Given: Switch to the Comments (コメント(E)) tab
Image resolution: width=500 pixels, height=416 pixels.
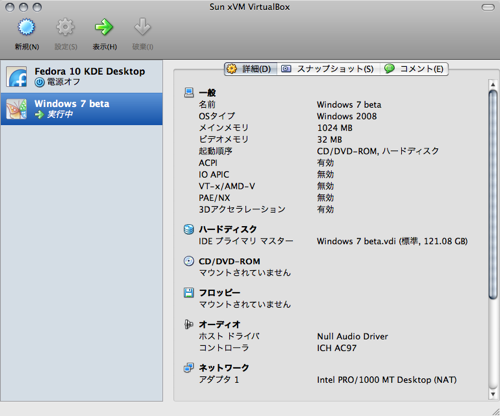Looking at the screenshot, I should [415, 69].
